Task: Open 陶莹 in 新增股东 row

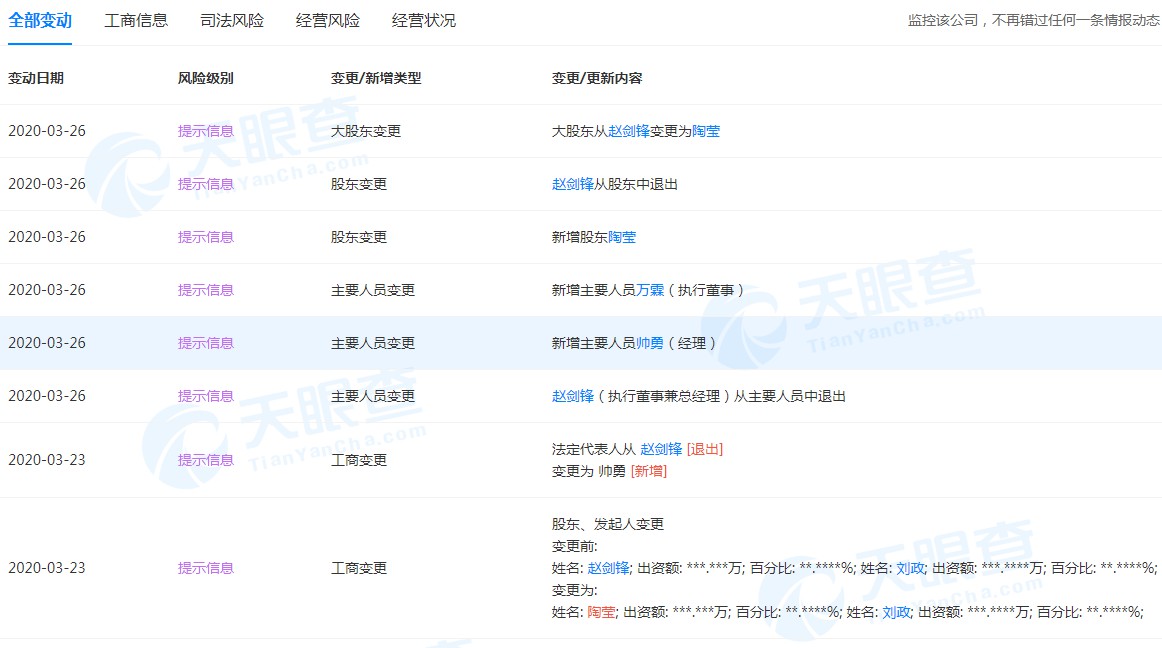Action: pos(622,237)
